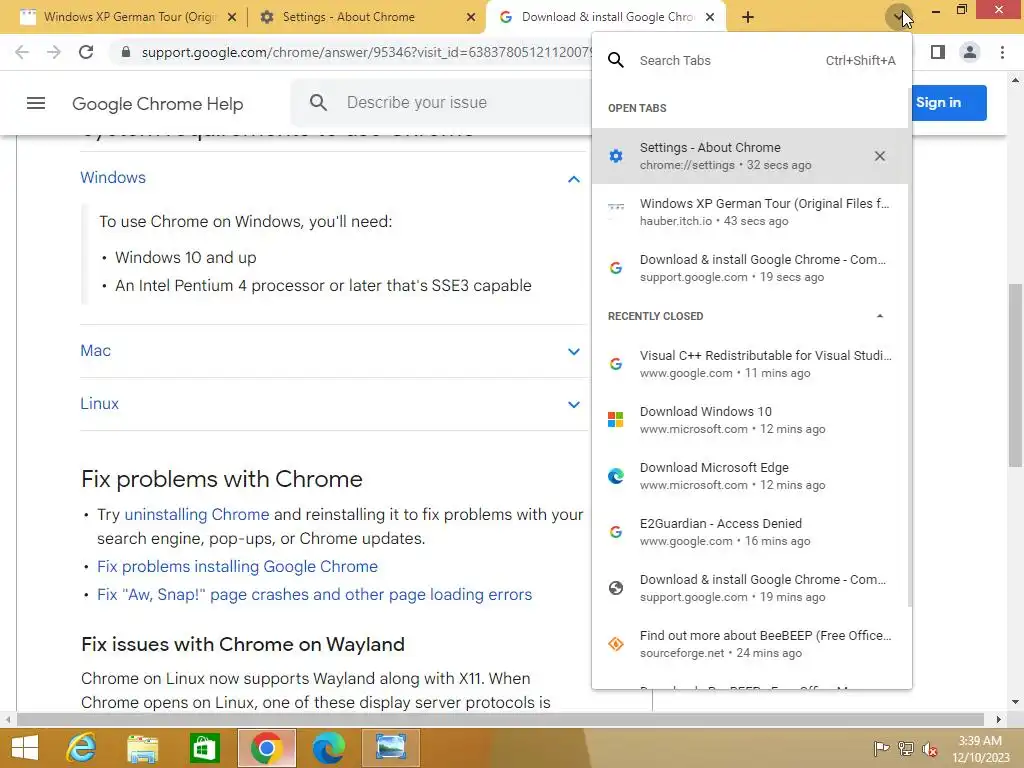Open File Explorer from the taskbar
The image size is (1024, 768).
(142, 748)
